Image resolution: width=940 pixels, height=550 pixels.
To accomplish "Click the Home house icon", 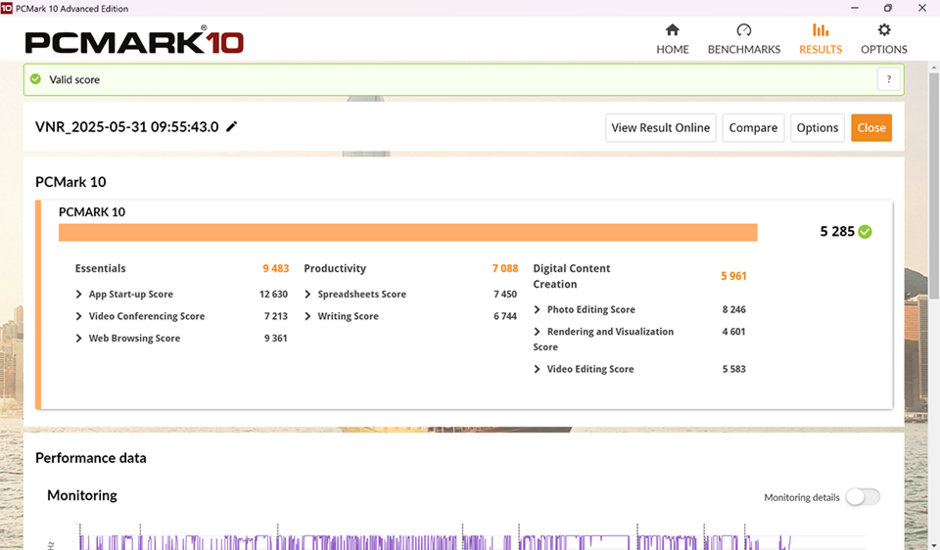I will tap(672, 30).
